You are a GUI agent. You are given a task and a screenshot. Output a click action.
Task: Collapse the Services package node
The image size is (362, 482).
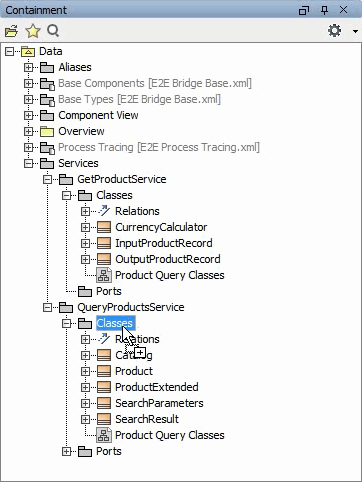click(29, 163)
